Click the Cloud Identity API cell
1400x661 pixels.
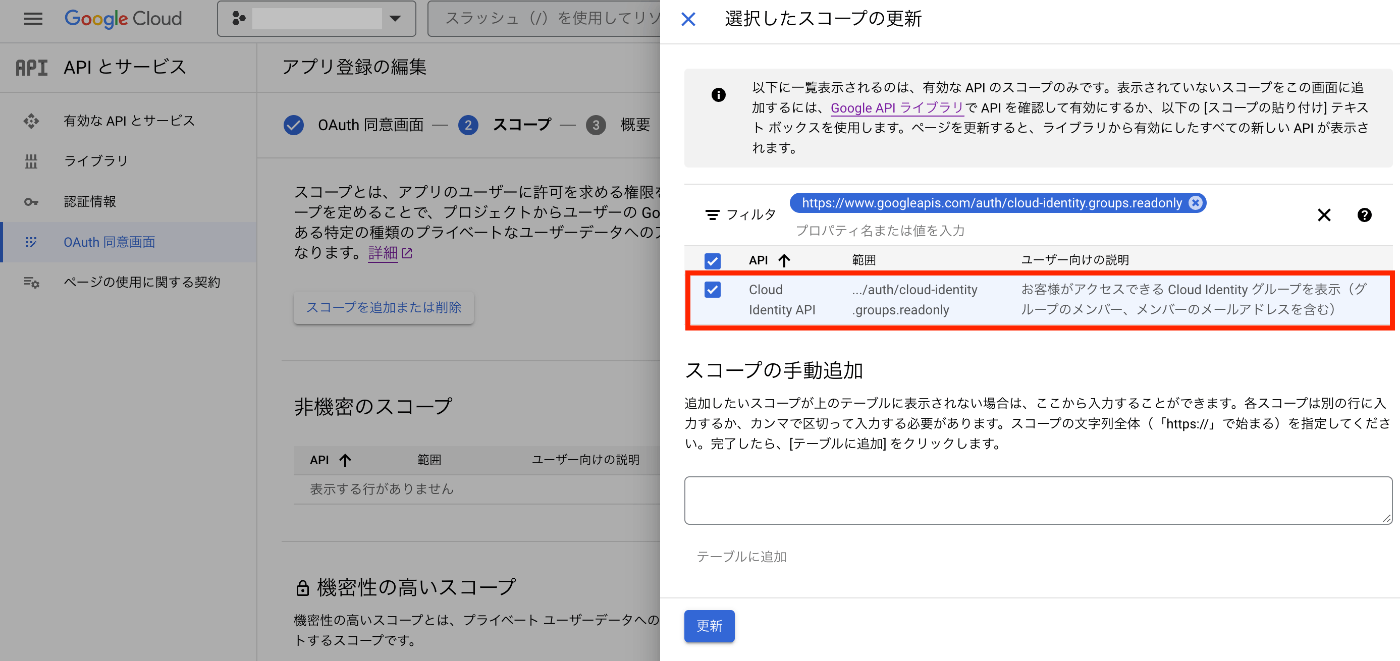point(783,300)
